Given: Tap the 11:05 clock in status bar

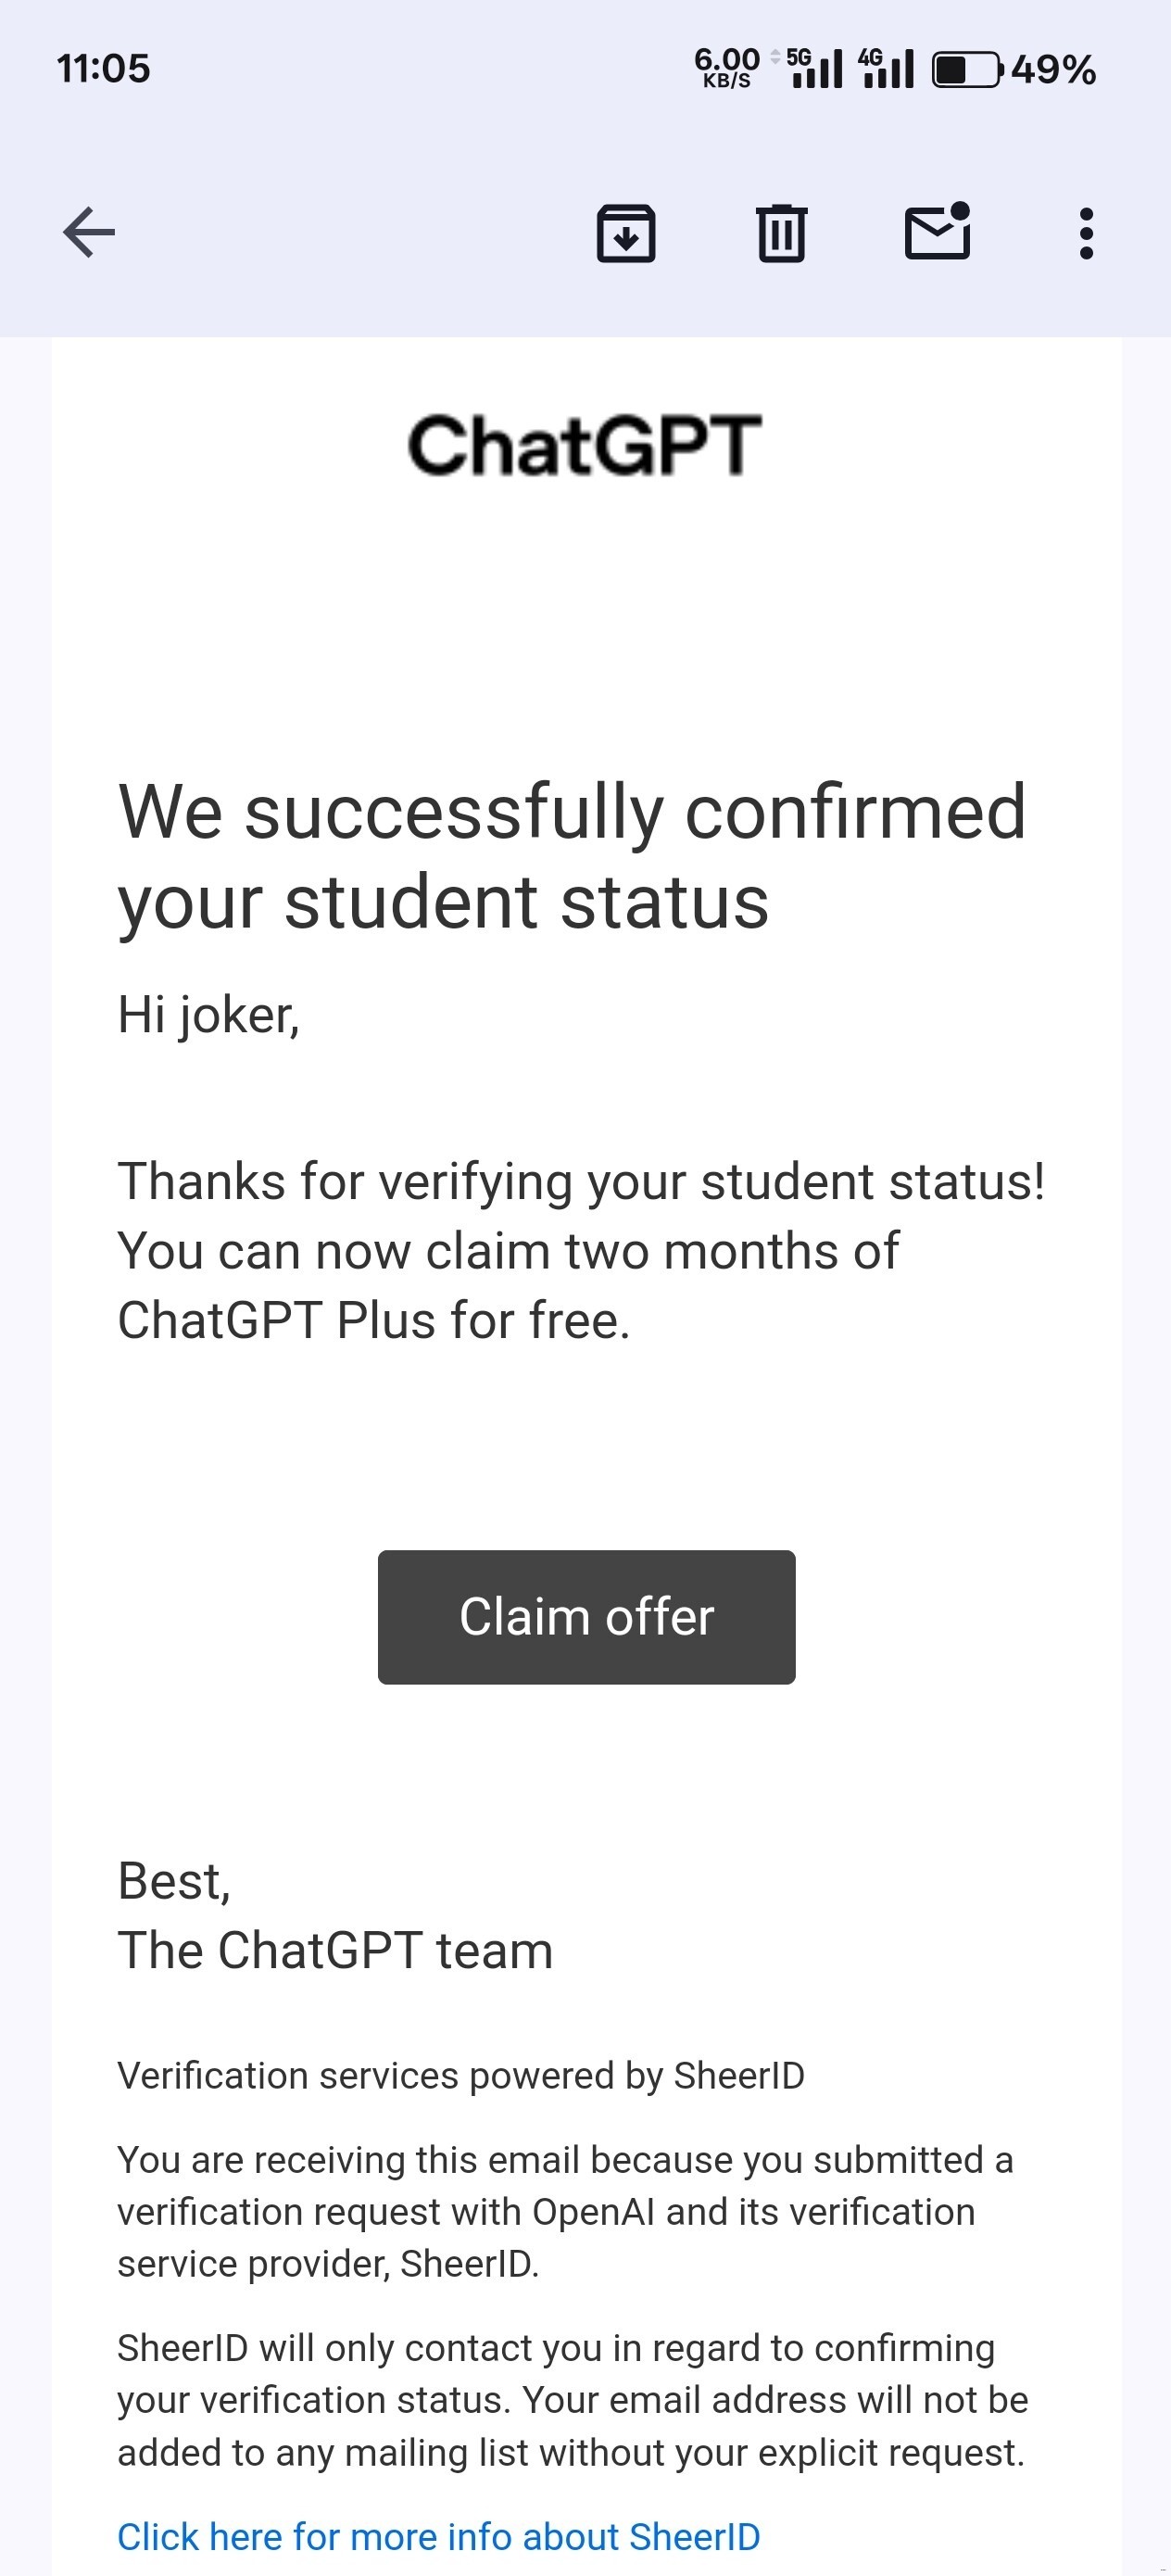Looking at the screenshot, I should (103, 69).
